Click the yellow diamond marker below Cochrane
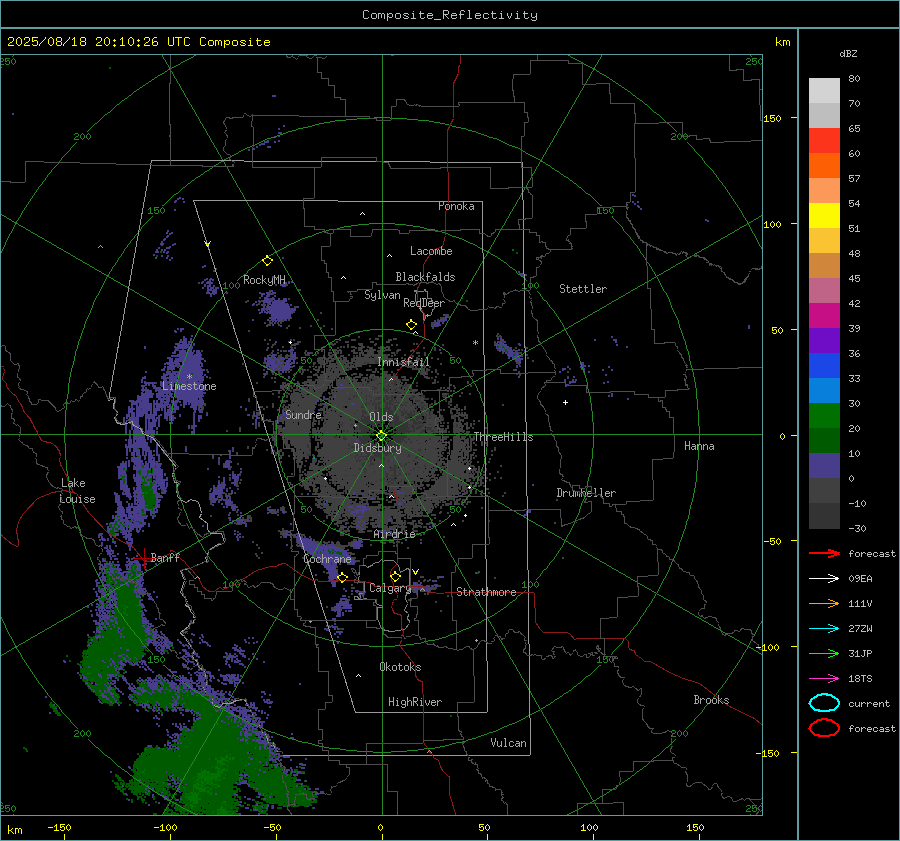 pyautogui.click(x=342, y=577)
